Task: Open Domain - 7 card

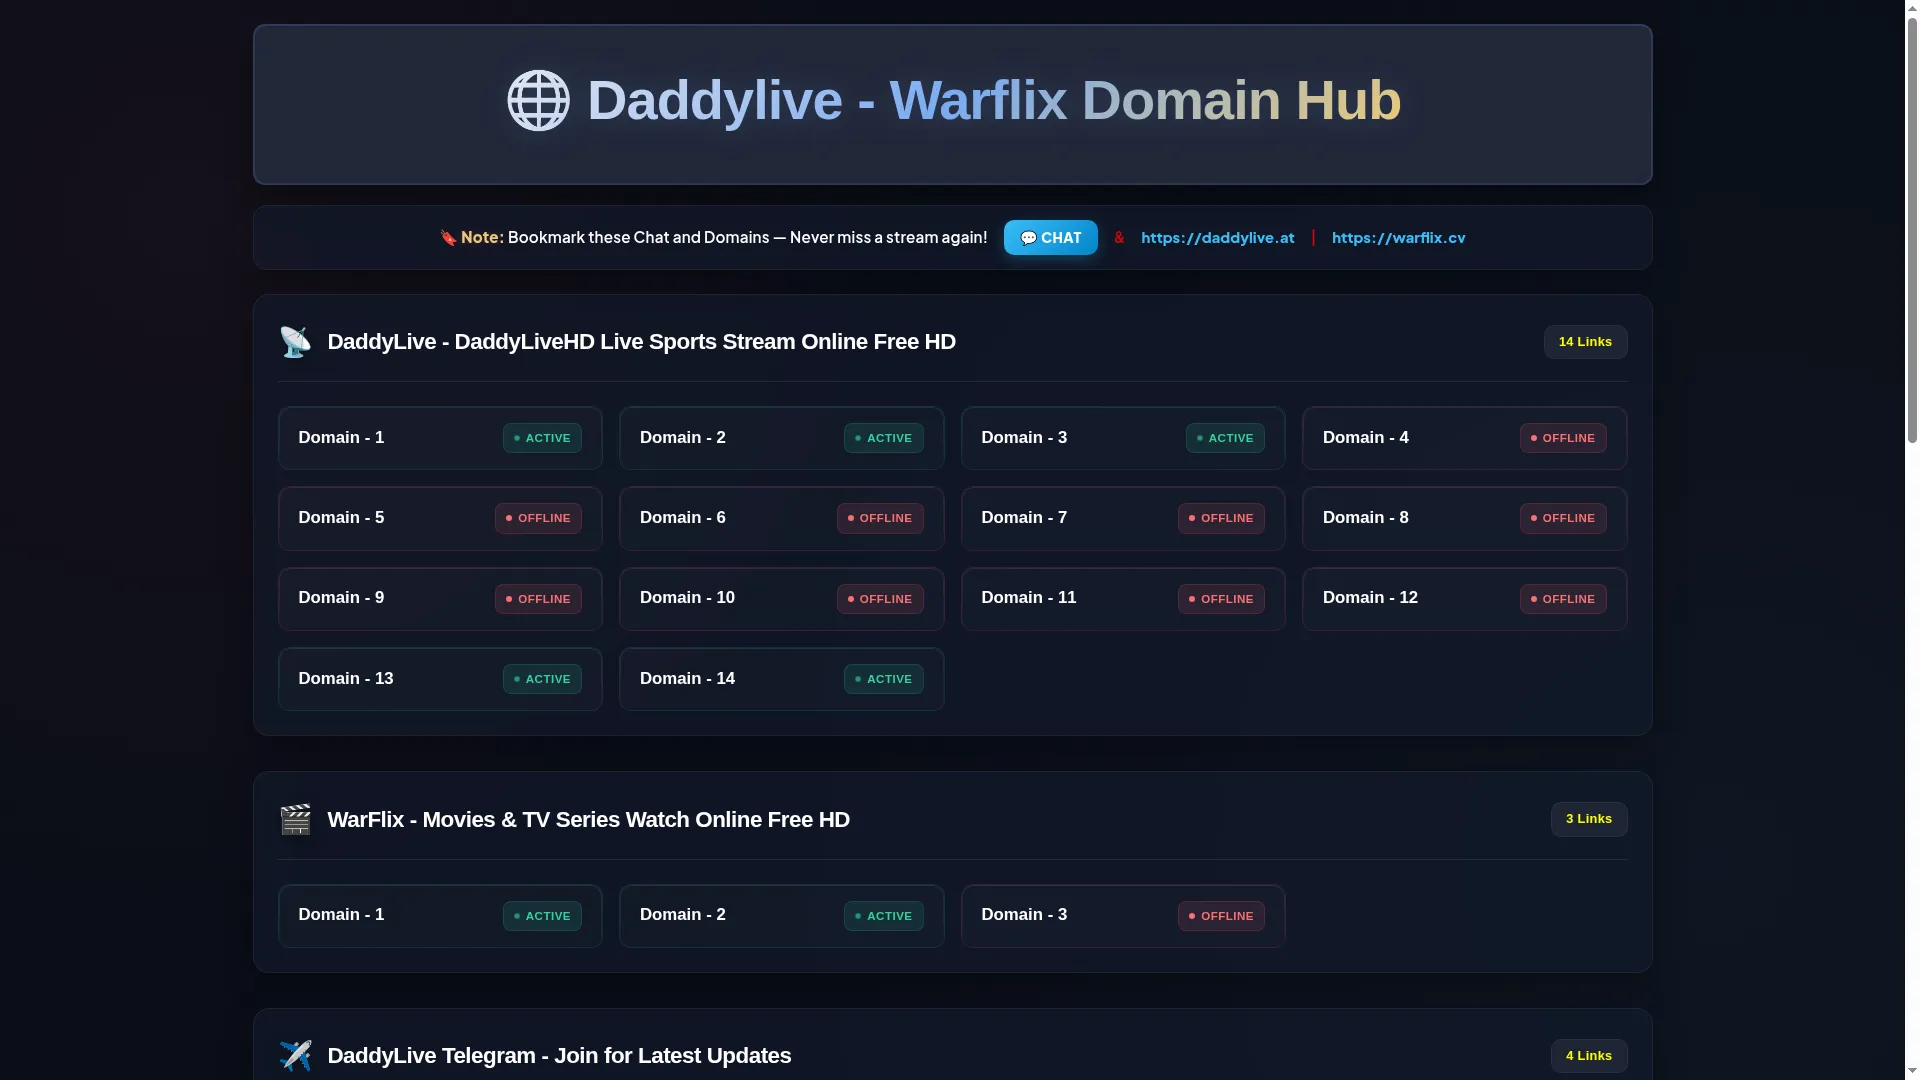Action: (x=1123, y=519)
